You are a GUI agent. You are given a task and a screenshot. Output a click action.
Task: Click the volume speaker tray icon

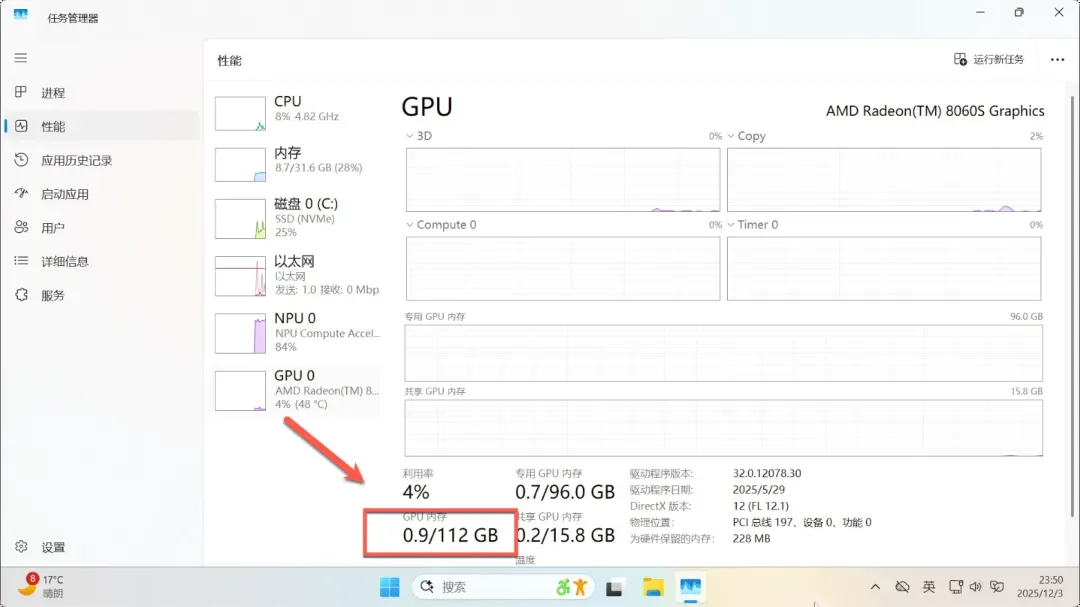975,587
